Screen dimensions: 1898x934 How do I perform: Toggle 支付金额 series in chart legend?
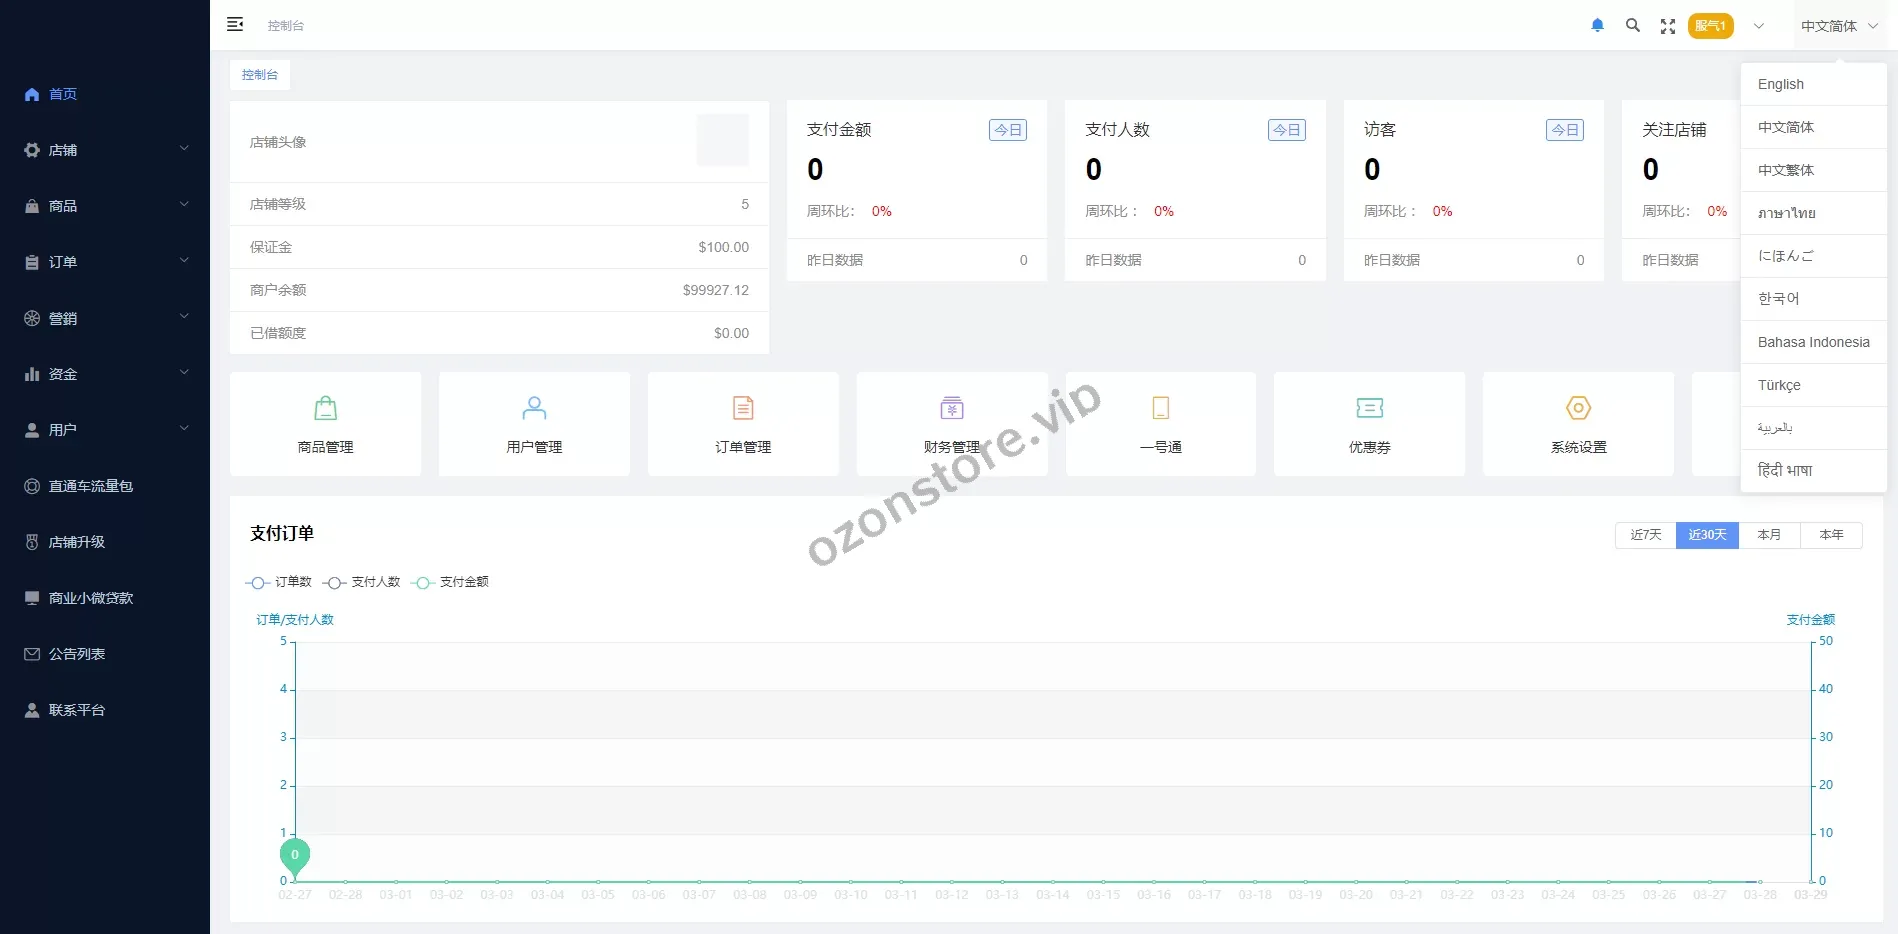click(x=451, y=582)
